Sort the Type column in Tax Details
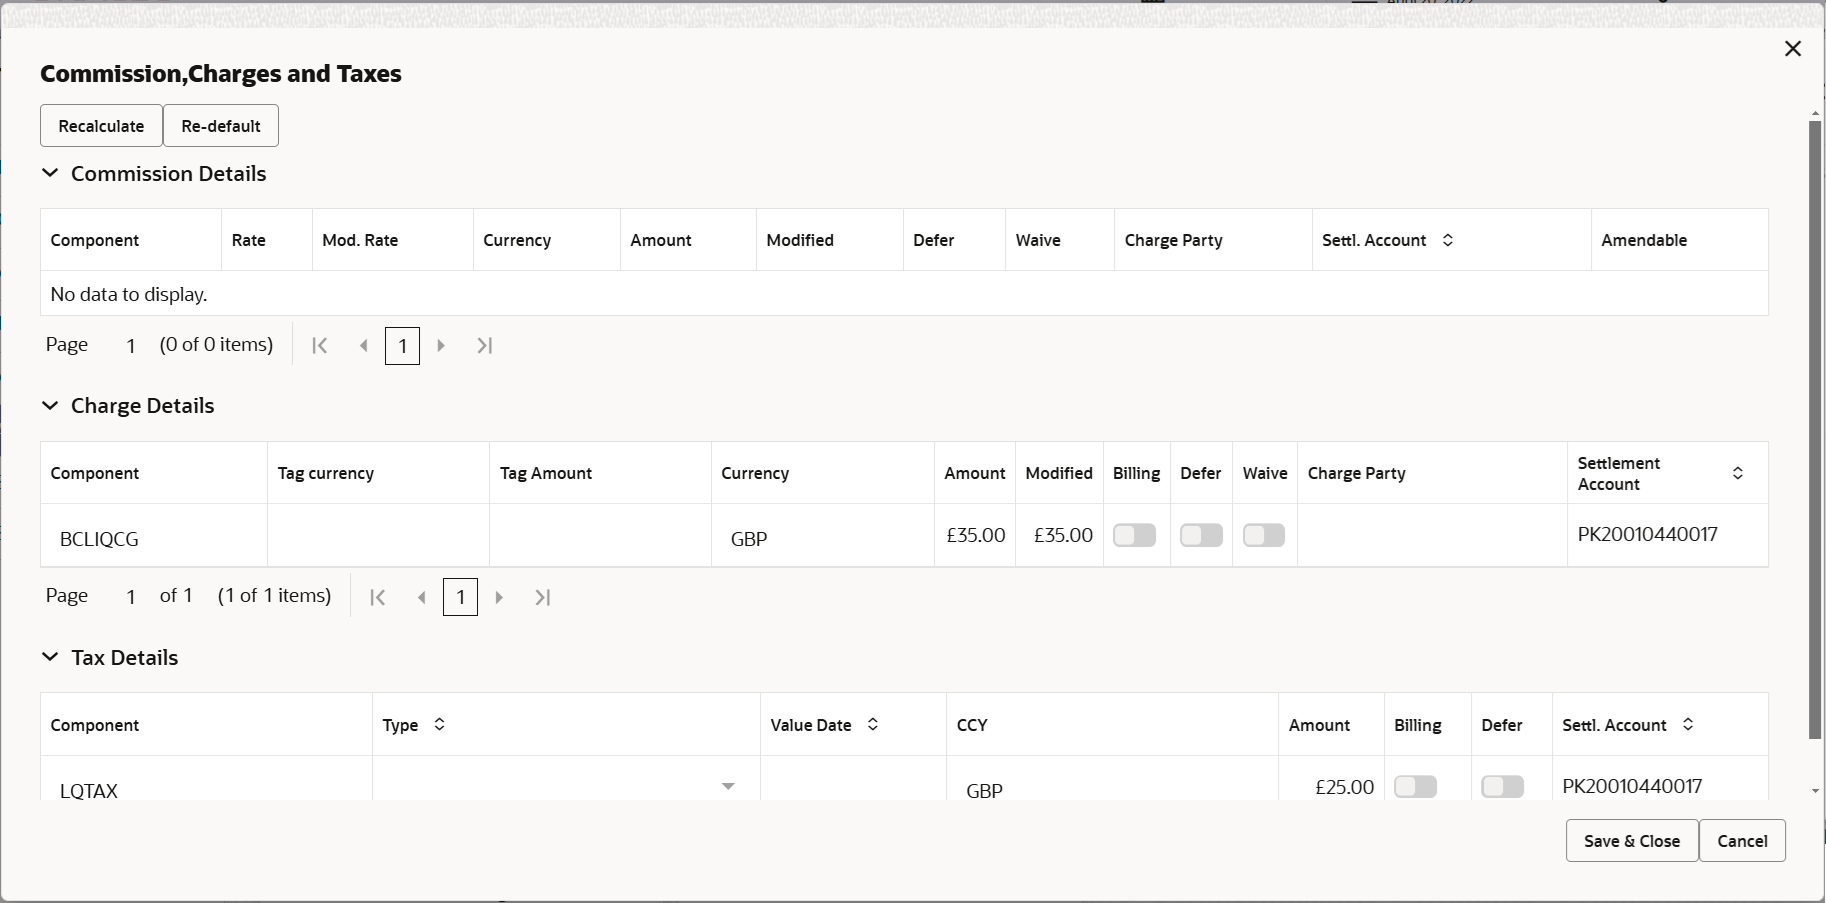1826x903 pixels. (437, 725)
